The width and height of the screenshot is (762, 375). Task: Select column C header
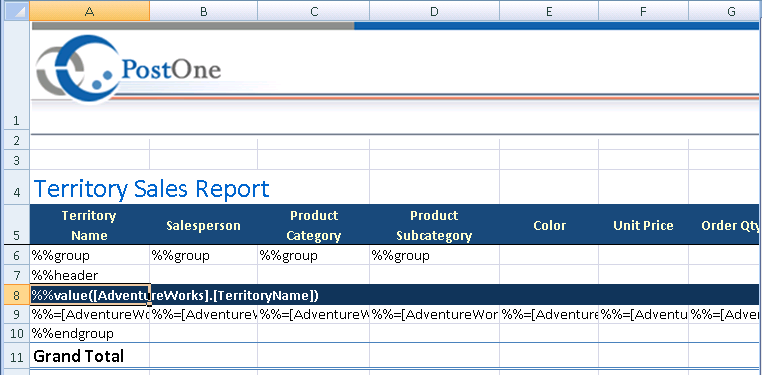pyautogui.click(x=313, y=12)
